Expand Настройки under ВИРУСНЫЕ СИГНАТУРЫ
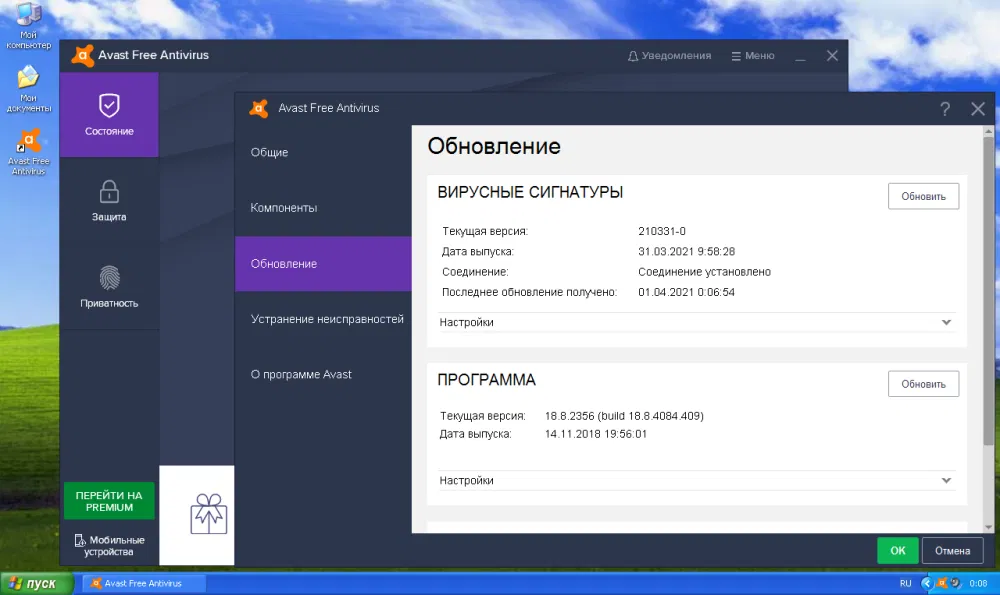1000x595 pixels. click(696, 322)
